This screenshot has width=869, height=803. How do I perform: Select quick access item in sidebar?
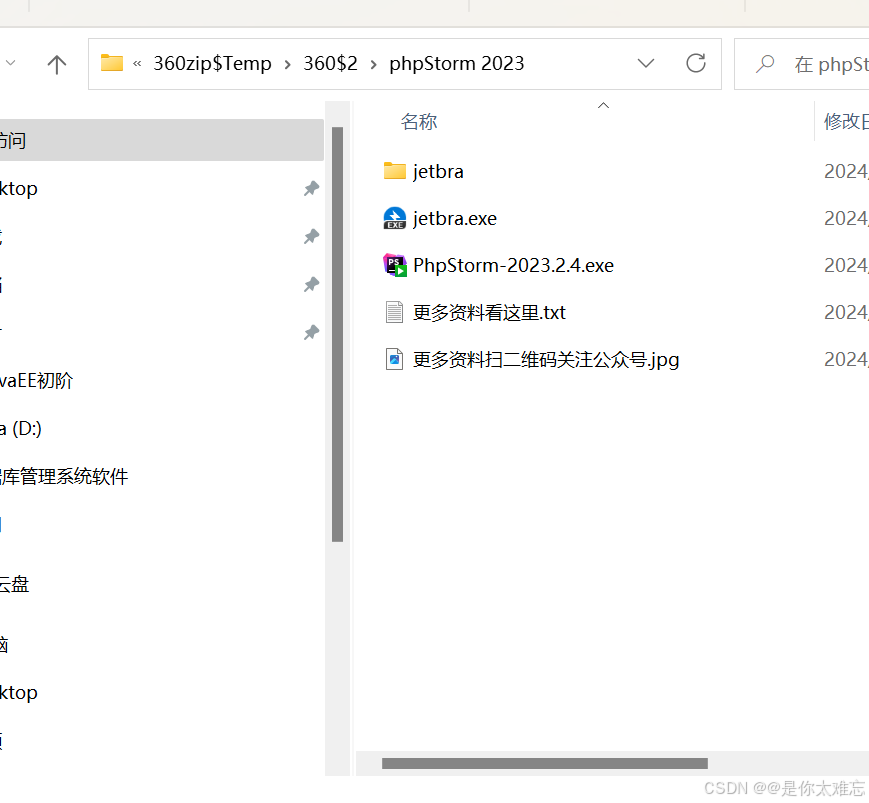point(162,140)
